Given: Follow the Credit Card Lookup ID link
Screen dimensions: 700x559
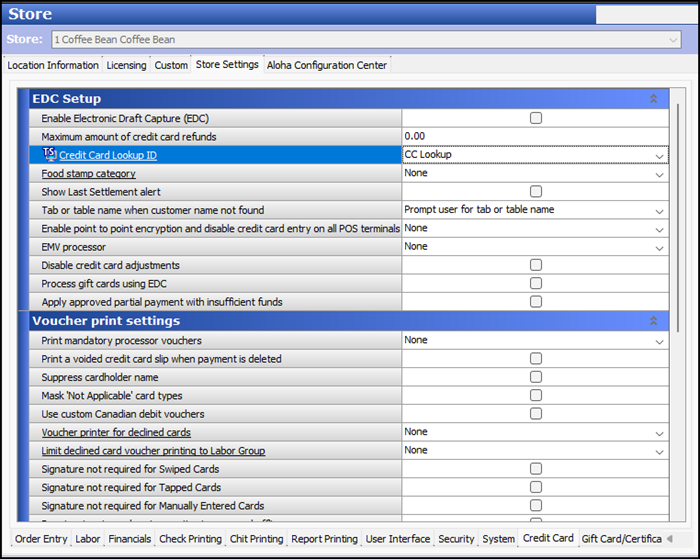Looking at the screenshot, I should click(x=108, y=155).
